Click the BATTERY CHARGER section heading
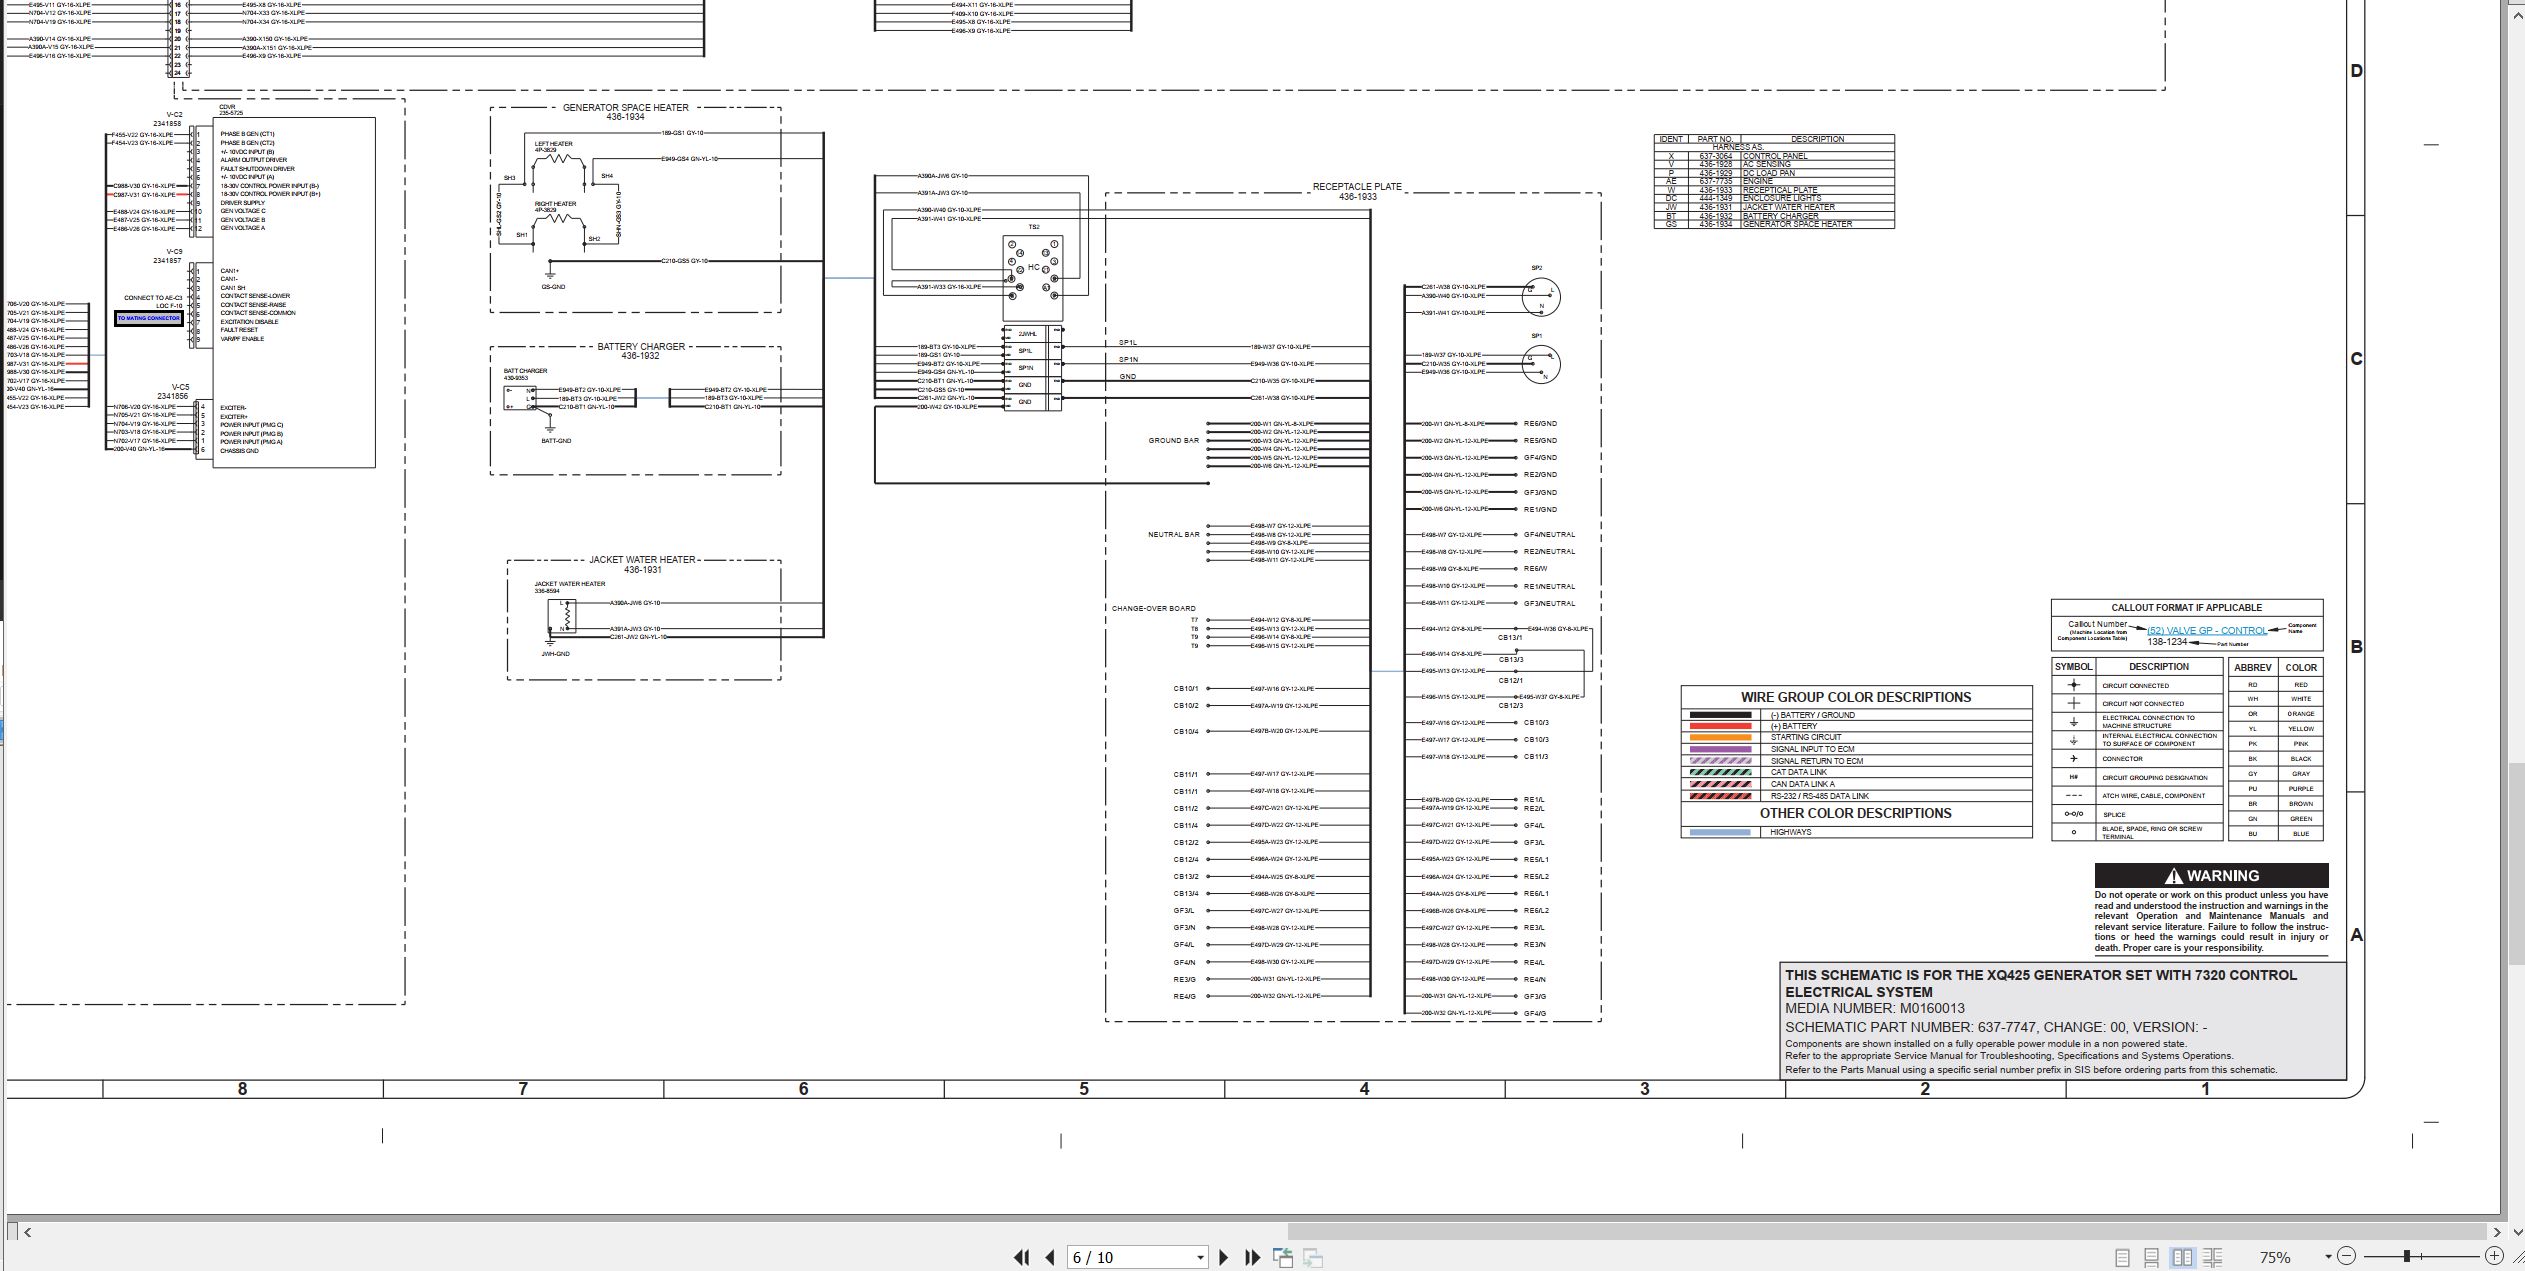2525x1271 pixels. coord(641,347)
